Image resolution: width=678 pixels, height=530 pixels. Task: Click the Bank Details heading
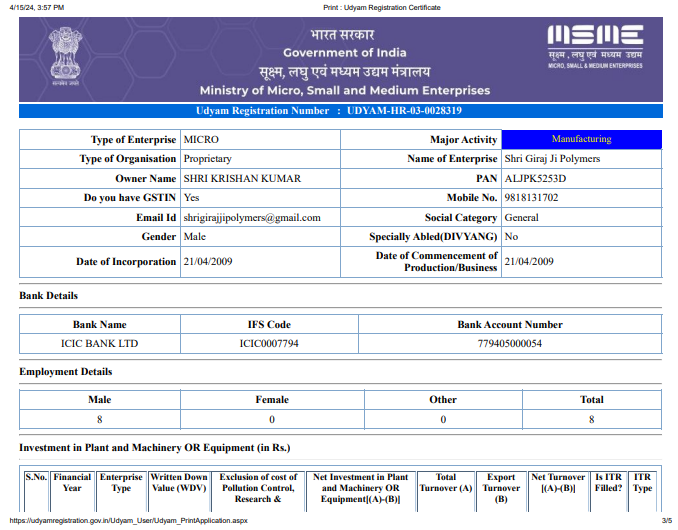point(48,296)
